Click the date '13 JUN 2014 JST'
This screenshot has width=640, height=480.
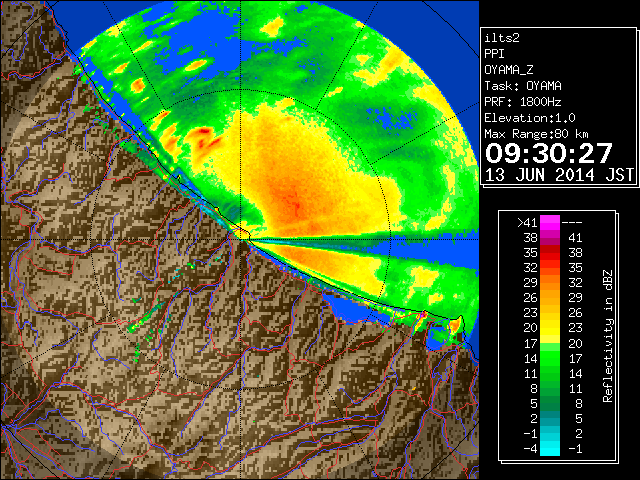pos(559,175)
